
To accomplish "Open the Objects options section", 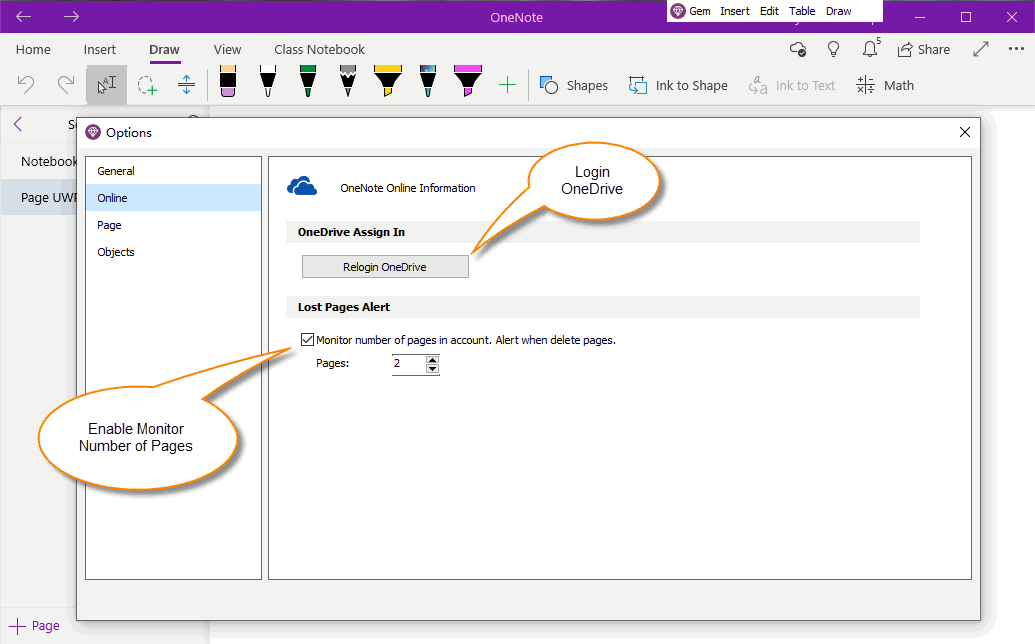I will (x=115, y=252).
